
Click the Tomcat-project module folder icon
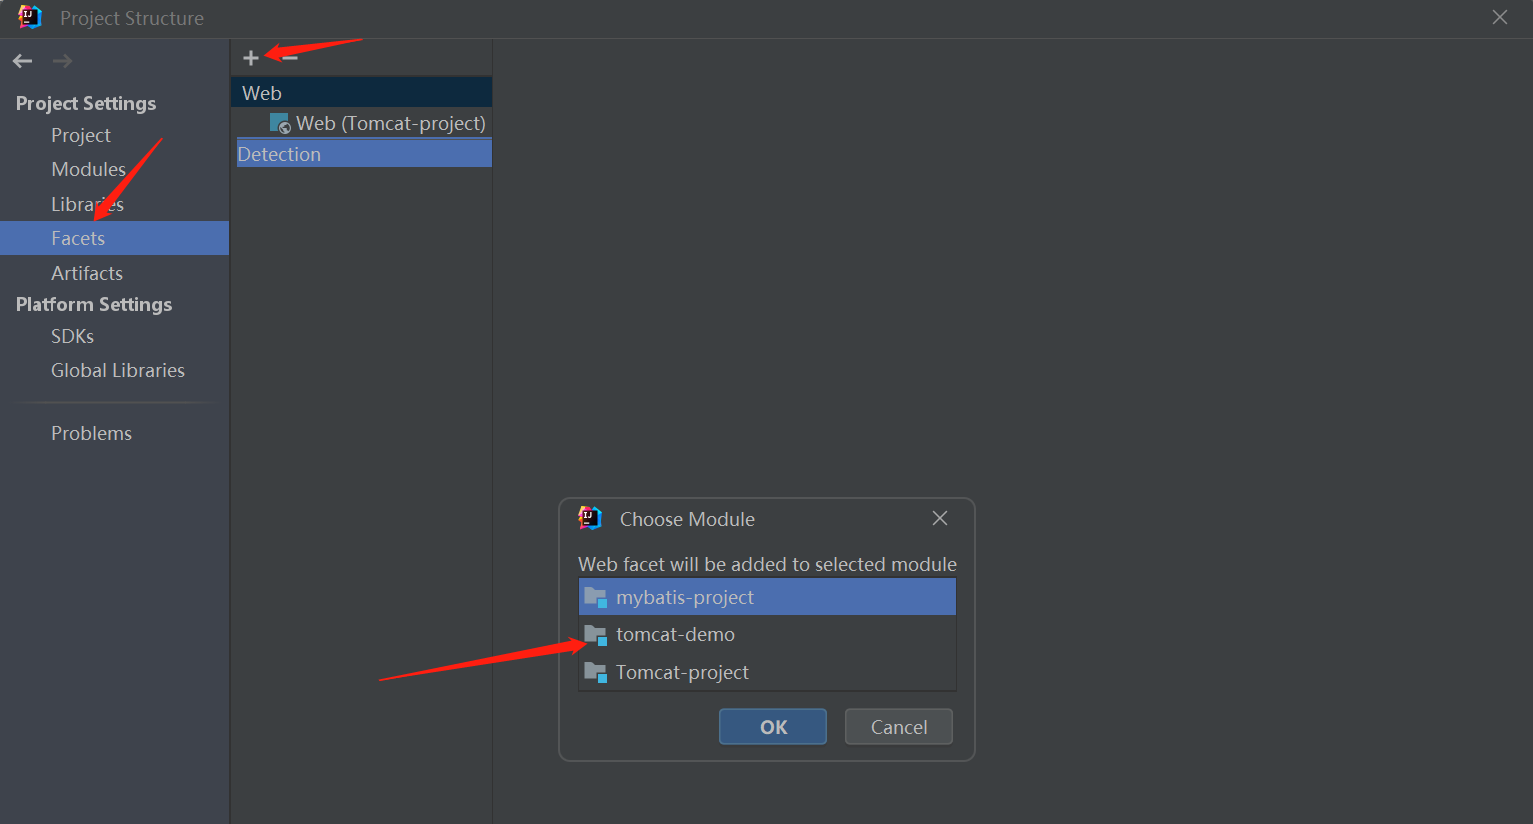(x=596, y=672)
